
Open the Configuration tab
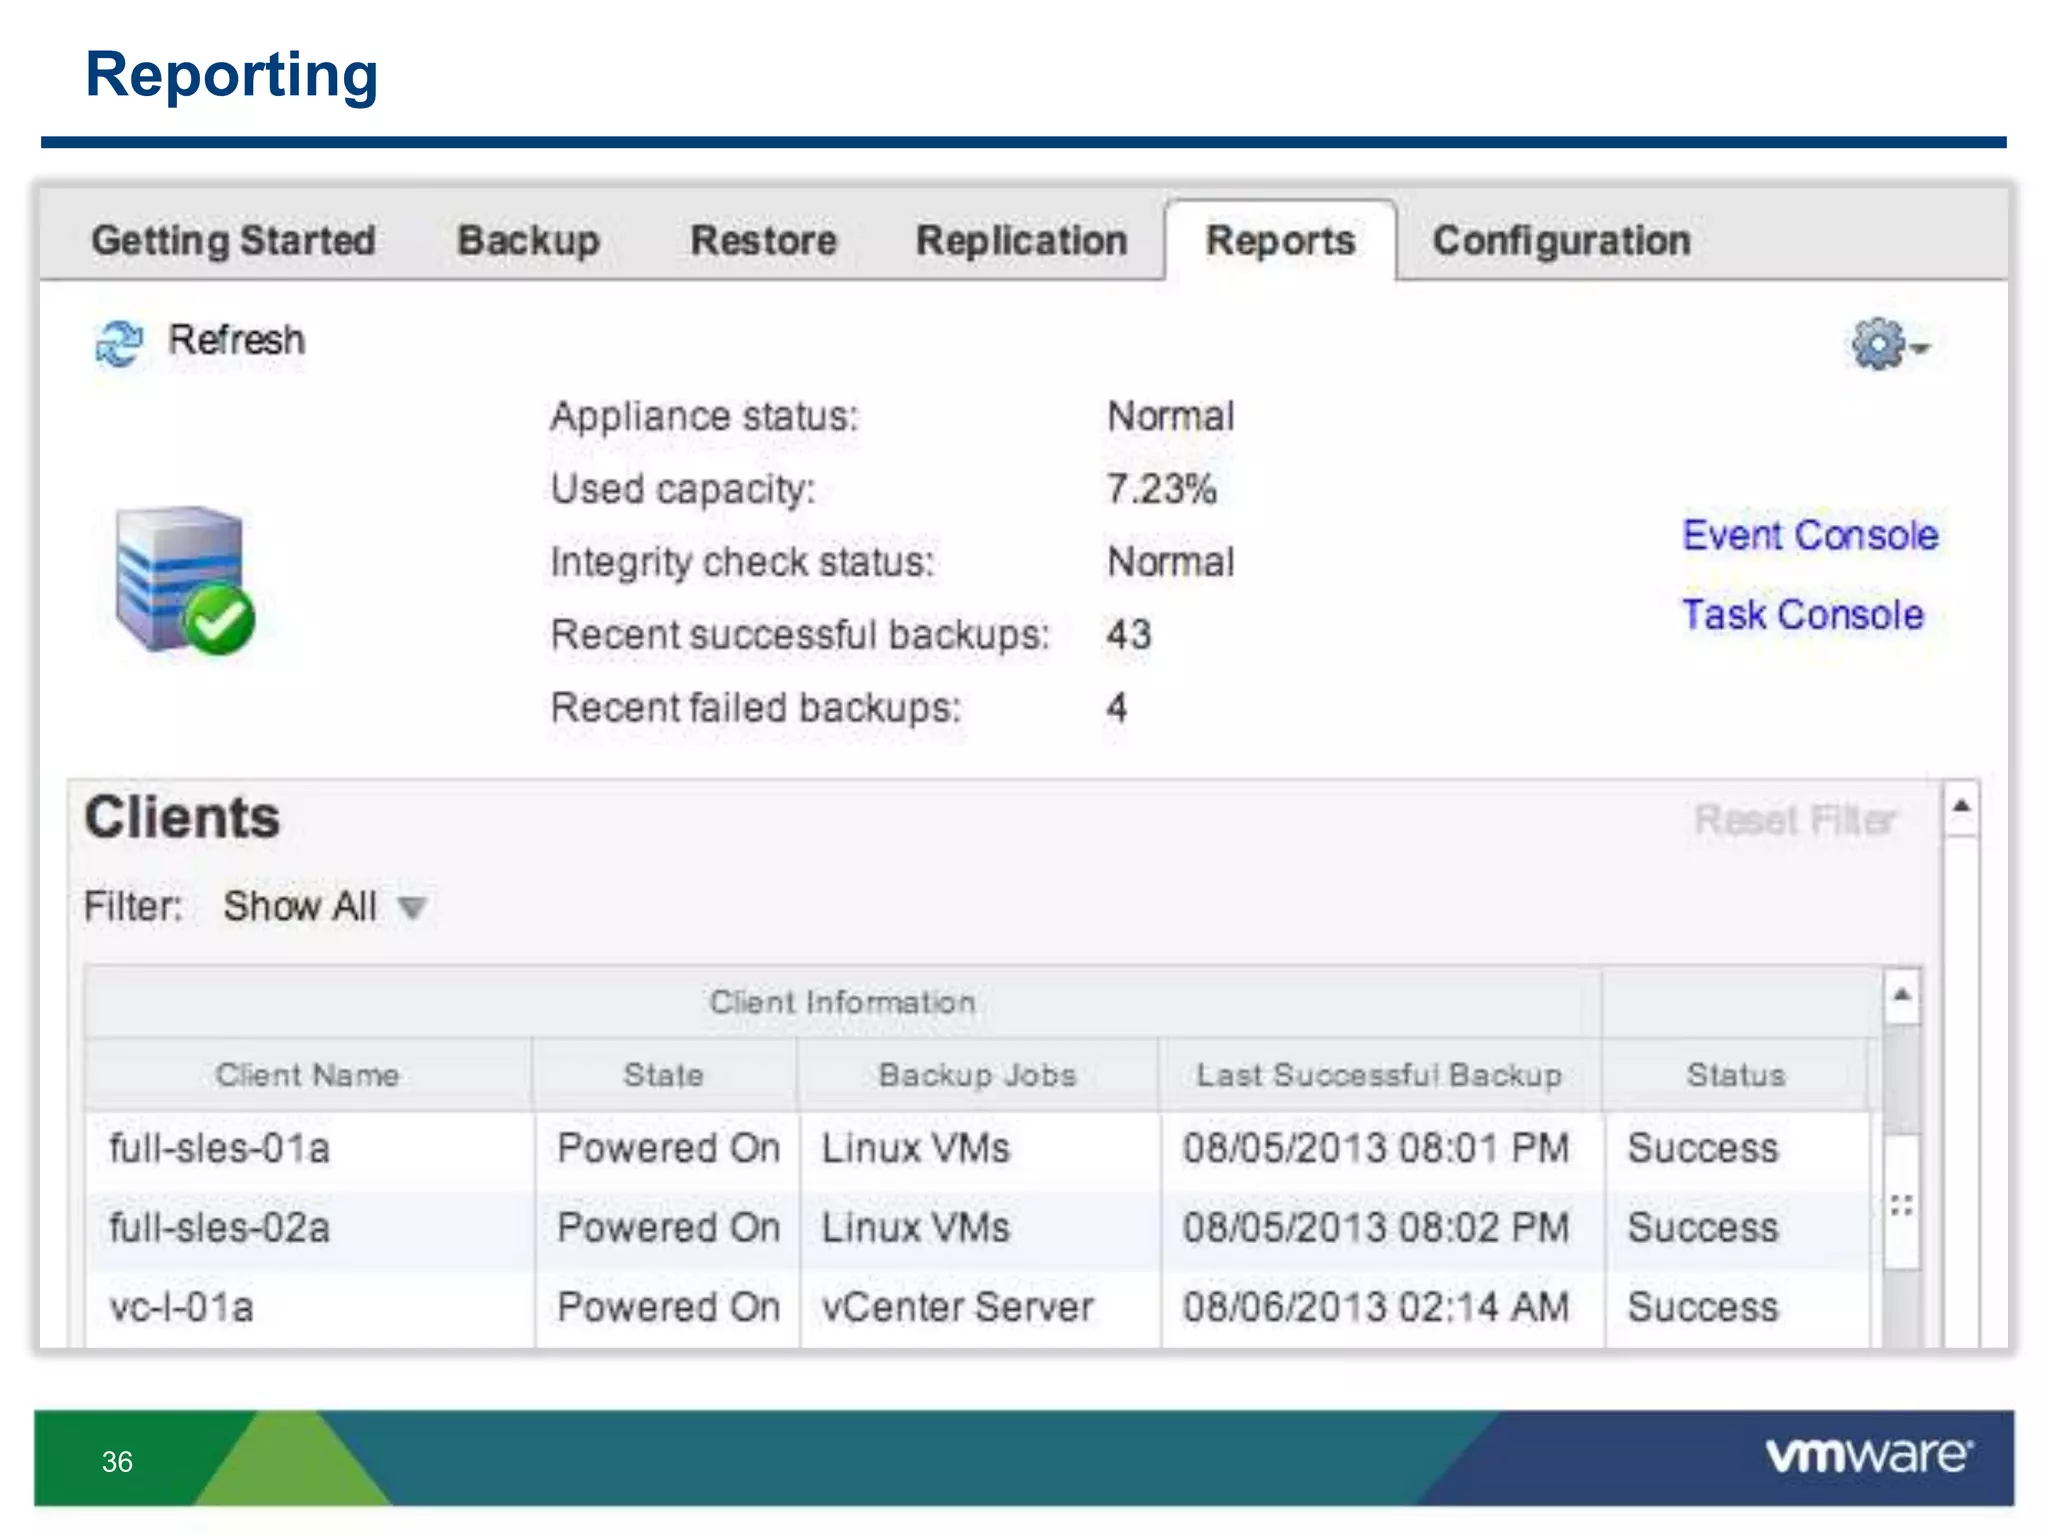1561,241
